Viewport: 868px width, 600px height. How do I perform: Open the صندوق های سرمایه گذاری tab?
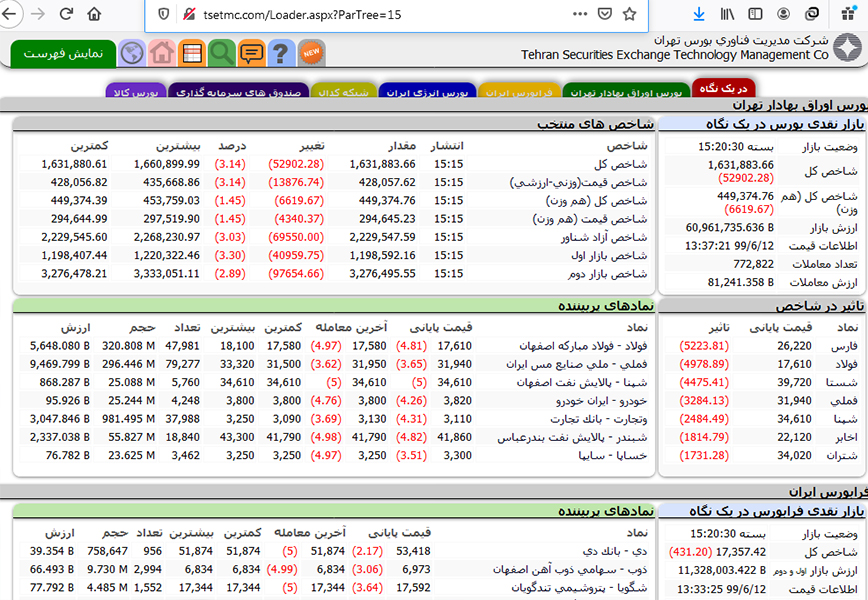tap(239, 91)
